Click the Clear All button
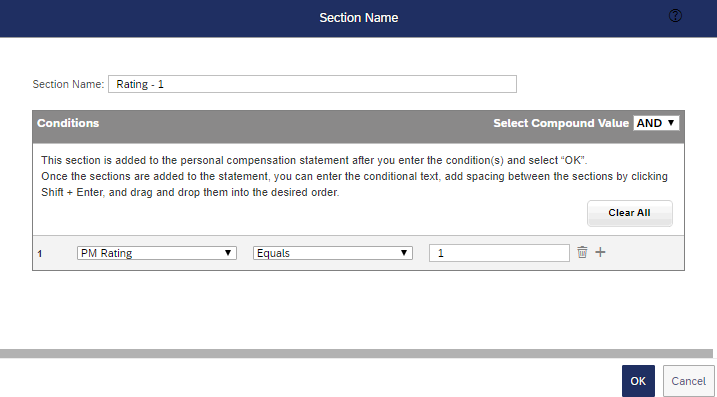The height and width of the screenshot is (397, 717). point(629,213)
